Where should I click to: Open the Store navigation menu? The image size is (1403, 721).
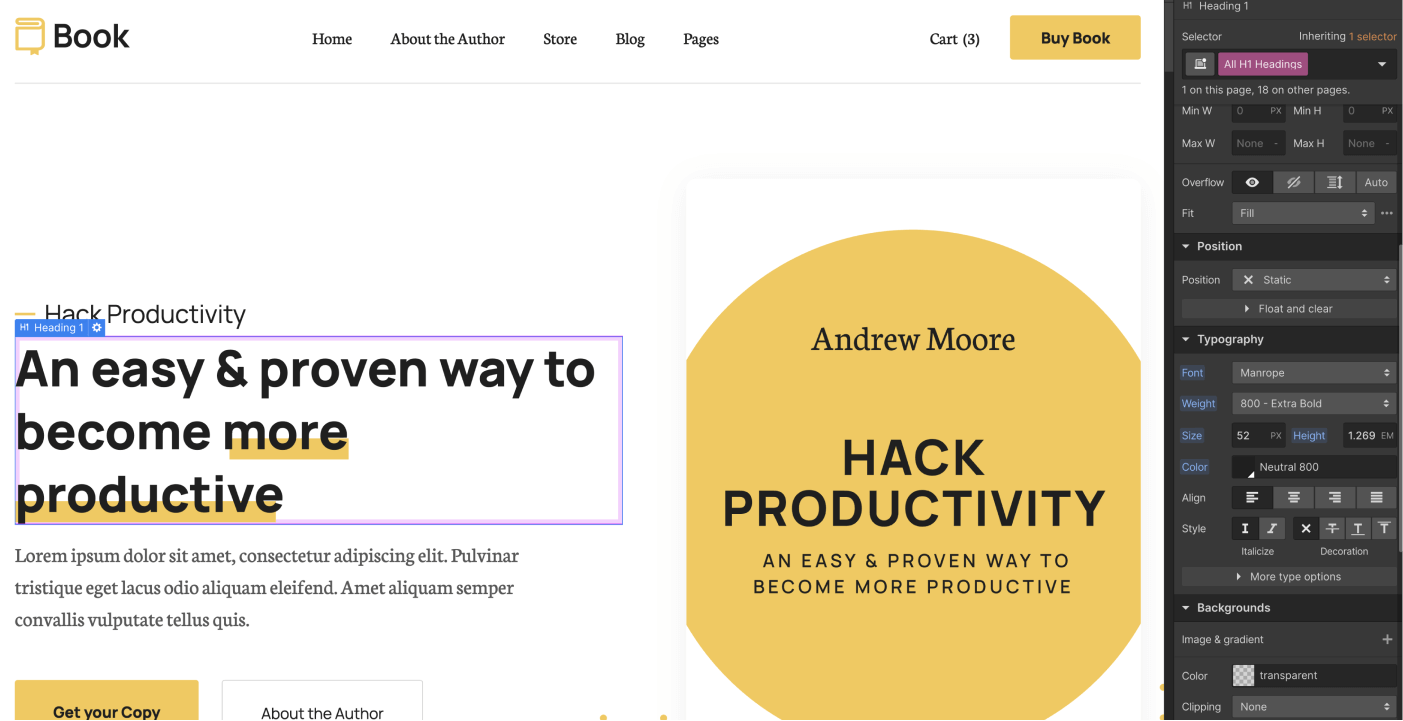[x=560, y=39]
